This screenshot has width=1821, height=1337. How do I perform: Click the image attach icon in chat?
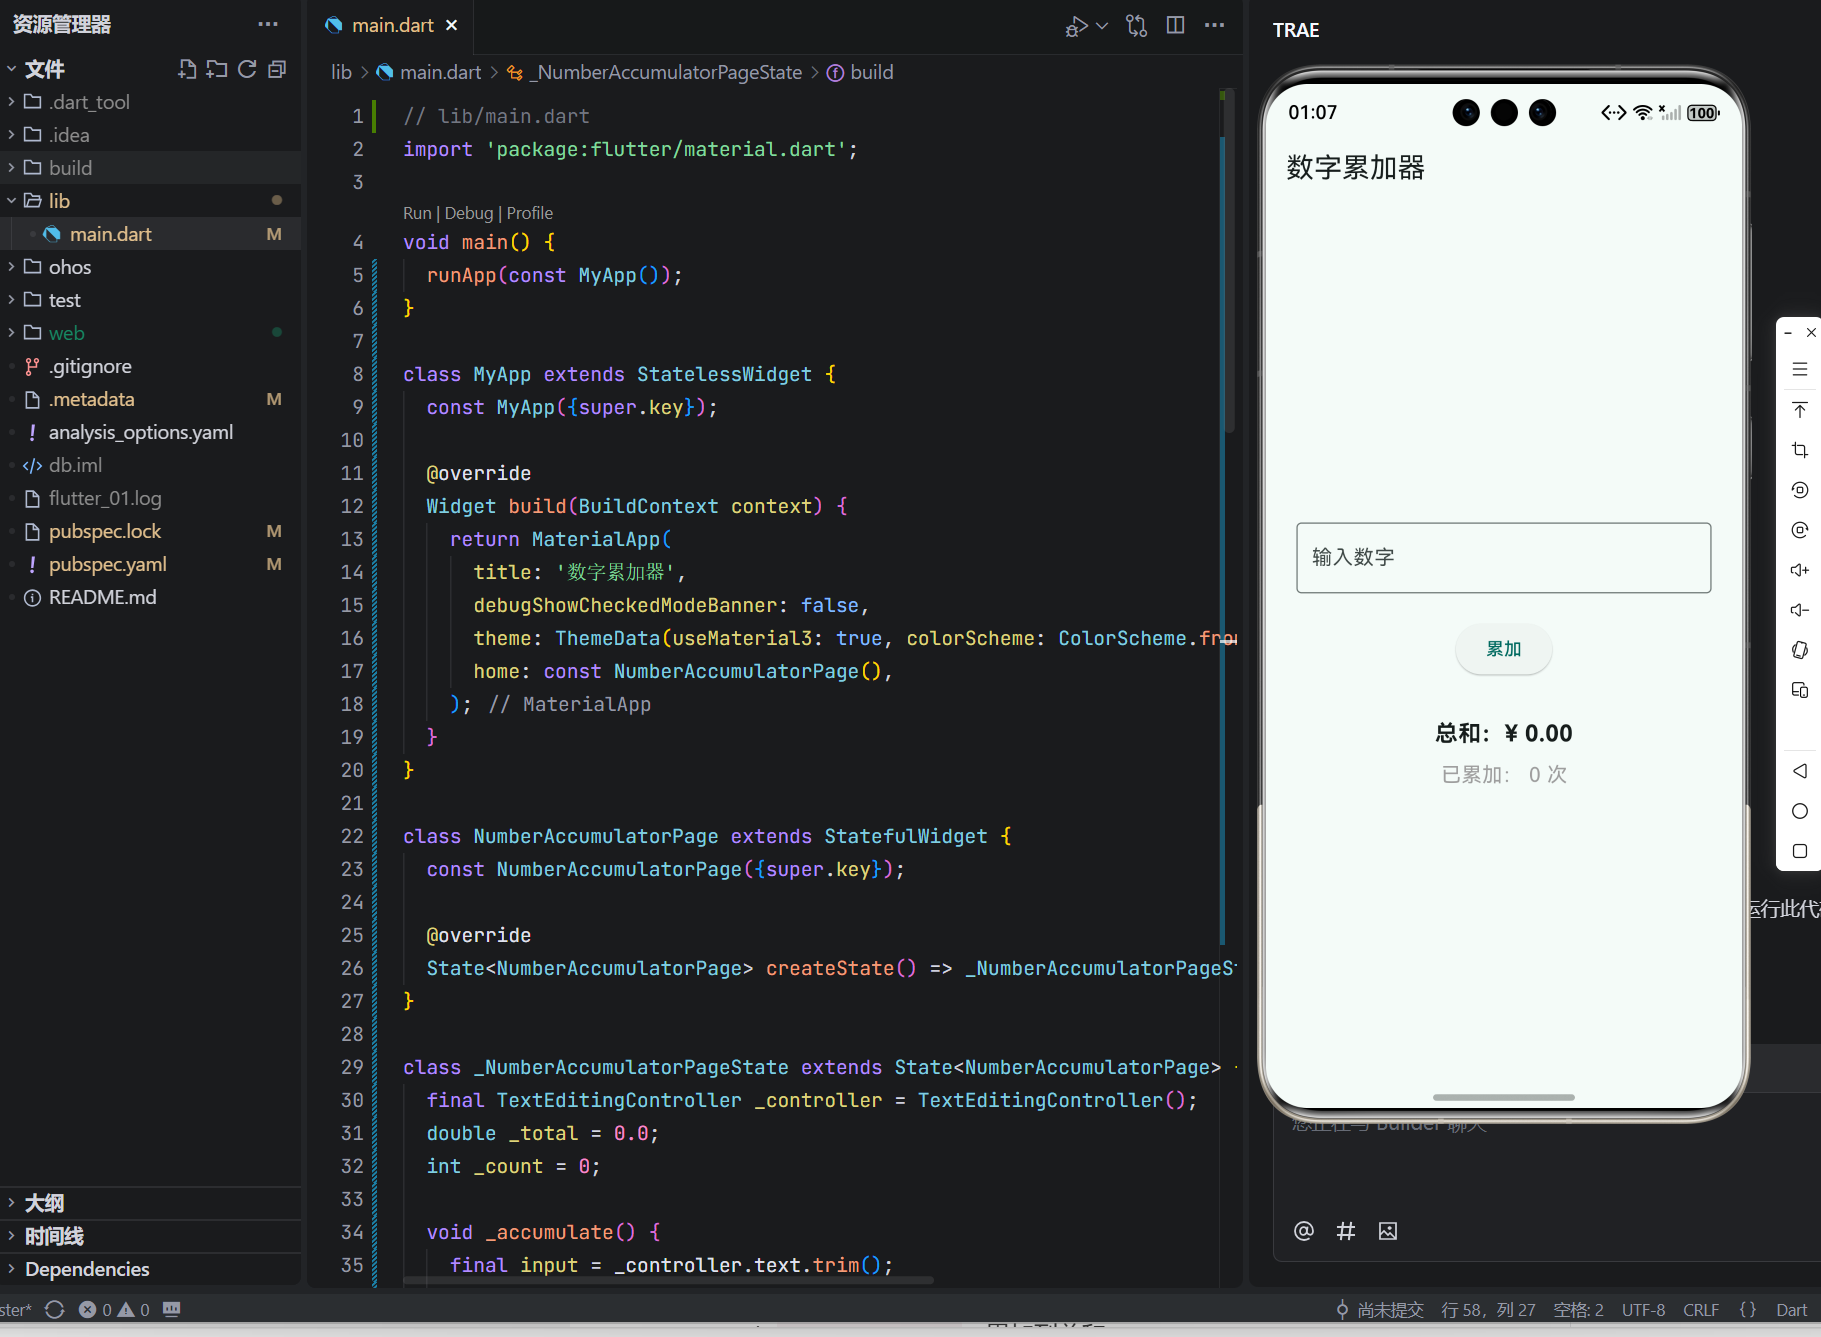coord(1388,1231)
